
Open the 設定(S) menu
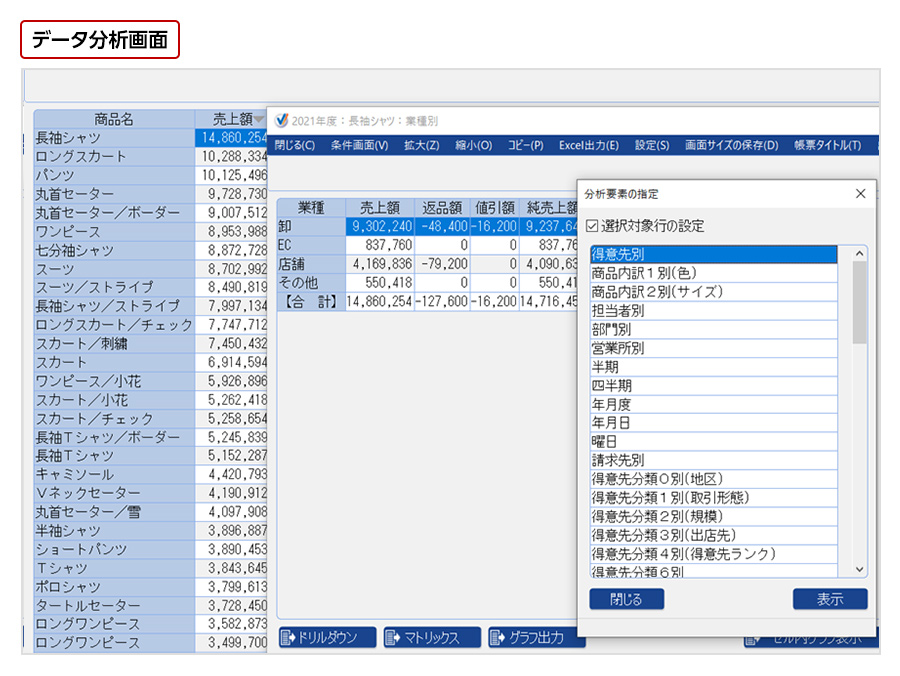pyautogui.click(x=652, y=145)
